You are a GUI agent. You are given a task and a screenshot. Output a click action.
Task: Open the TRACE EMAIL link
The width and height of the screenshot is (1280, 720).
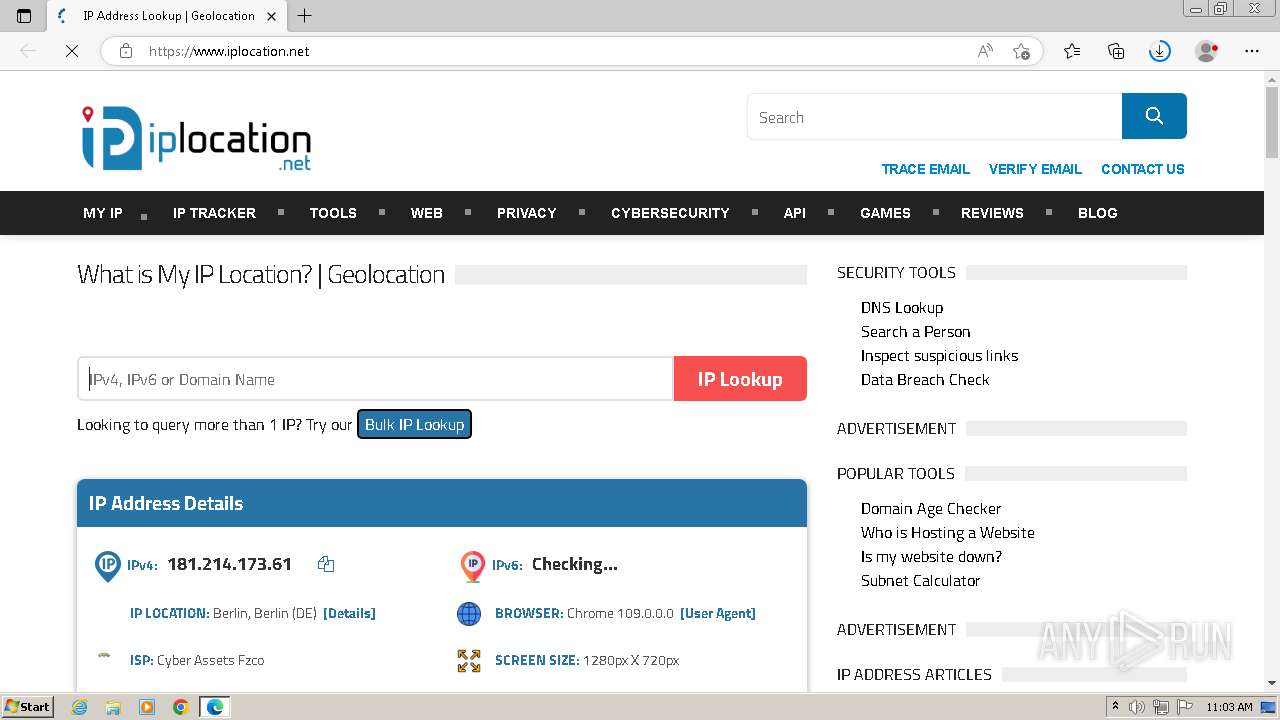tap(925, 169)
